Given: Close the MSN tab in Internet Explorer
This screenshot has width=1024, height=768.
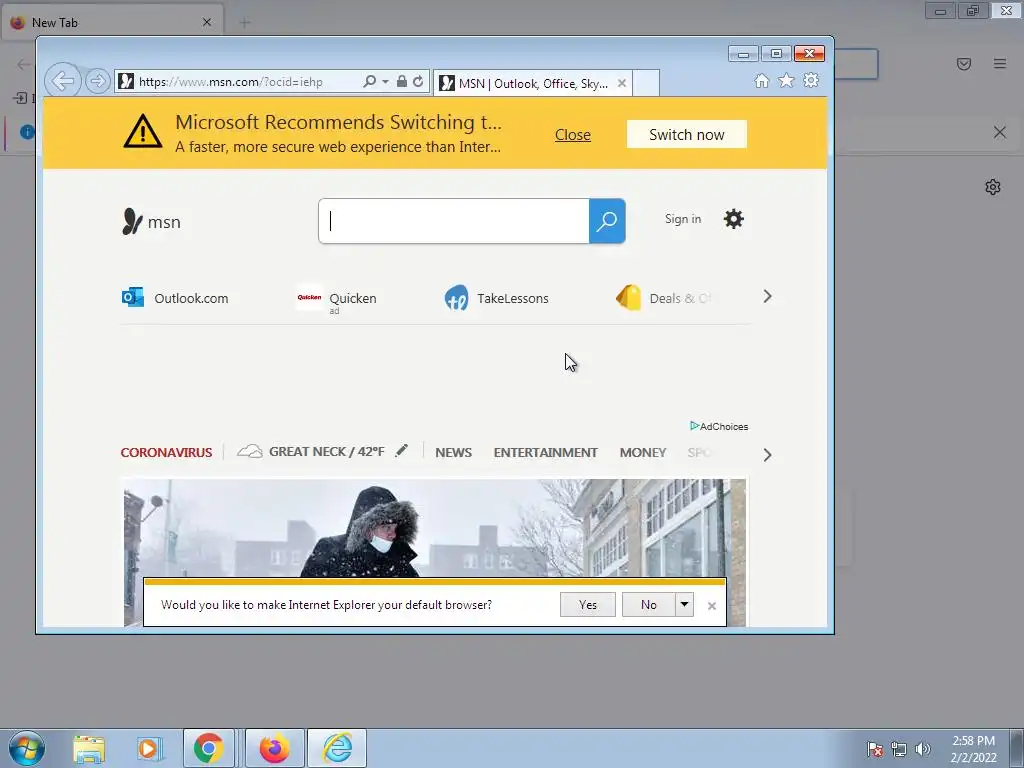Looking at the screenshot, I should pos(622,84).
